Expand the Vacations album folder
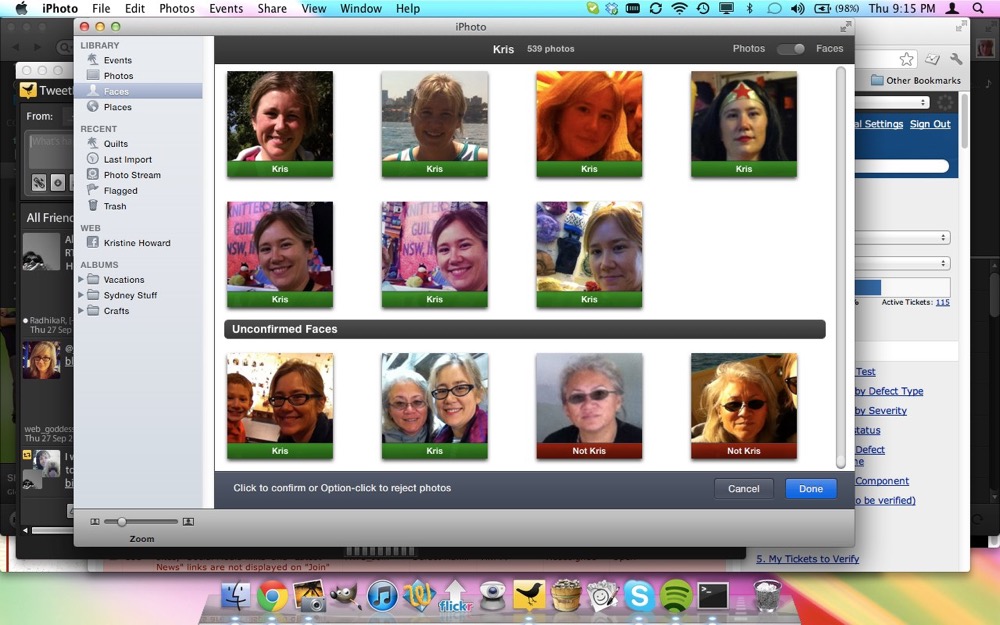Viewport: 1000px width, 625px height. click(81, 280)
